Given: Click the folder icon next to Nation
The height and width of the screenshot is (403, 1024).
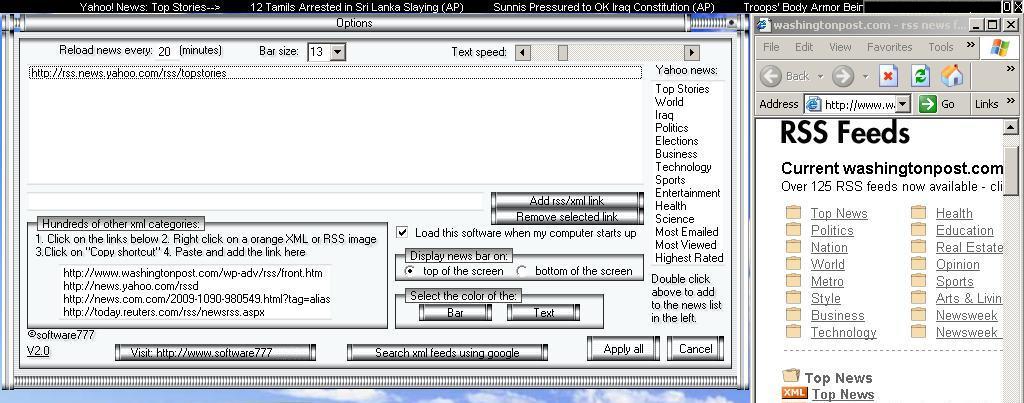Looking at the screenshot, I should 793,247.
